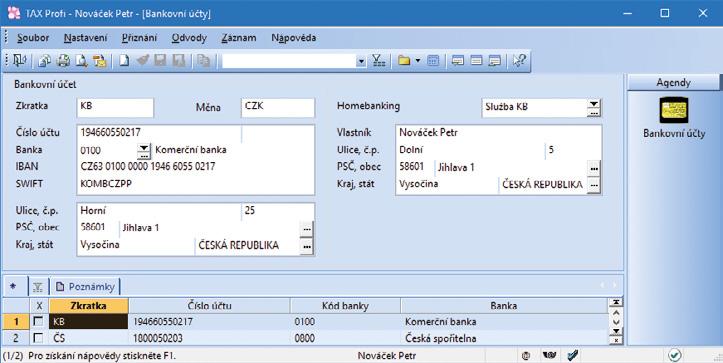Tick the X checkbox for ČS row

(x=39, y=338)
